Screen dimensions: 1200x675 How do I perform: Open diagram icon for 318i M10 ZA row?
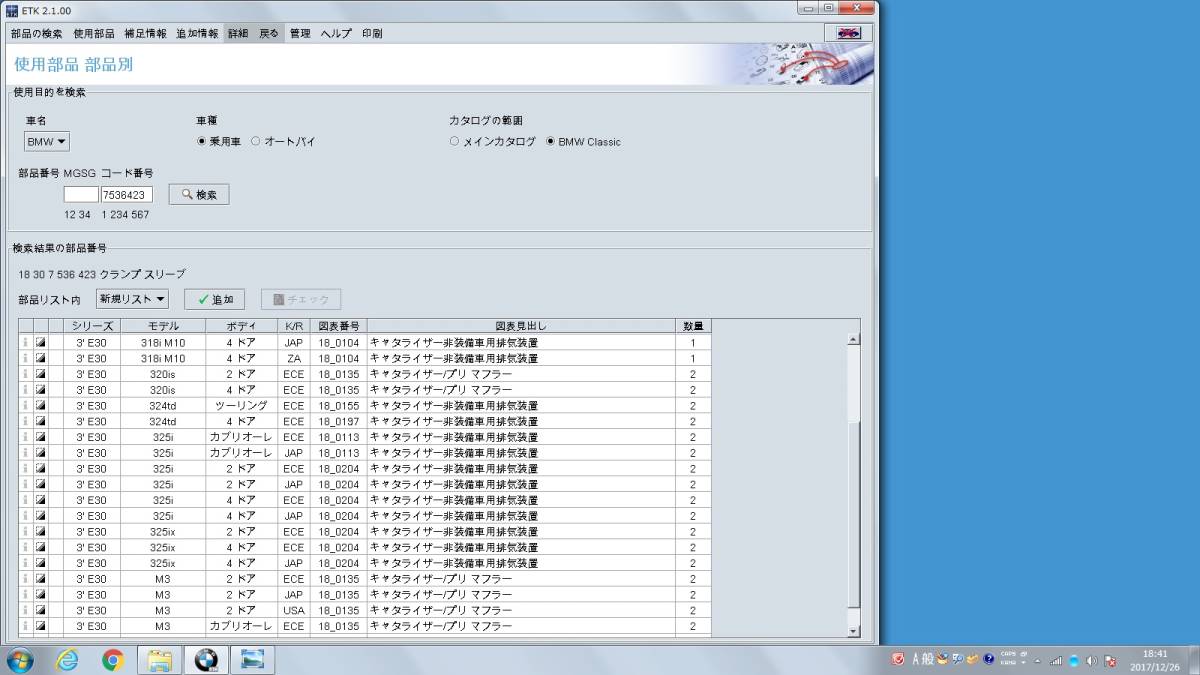pos(41,358)
